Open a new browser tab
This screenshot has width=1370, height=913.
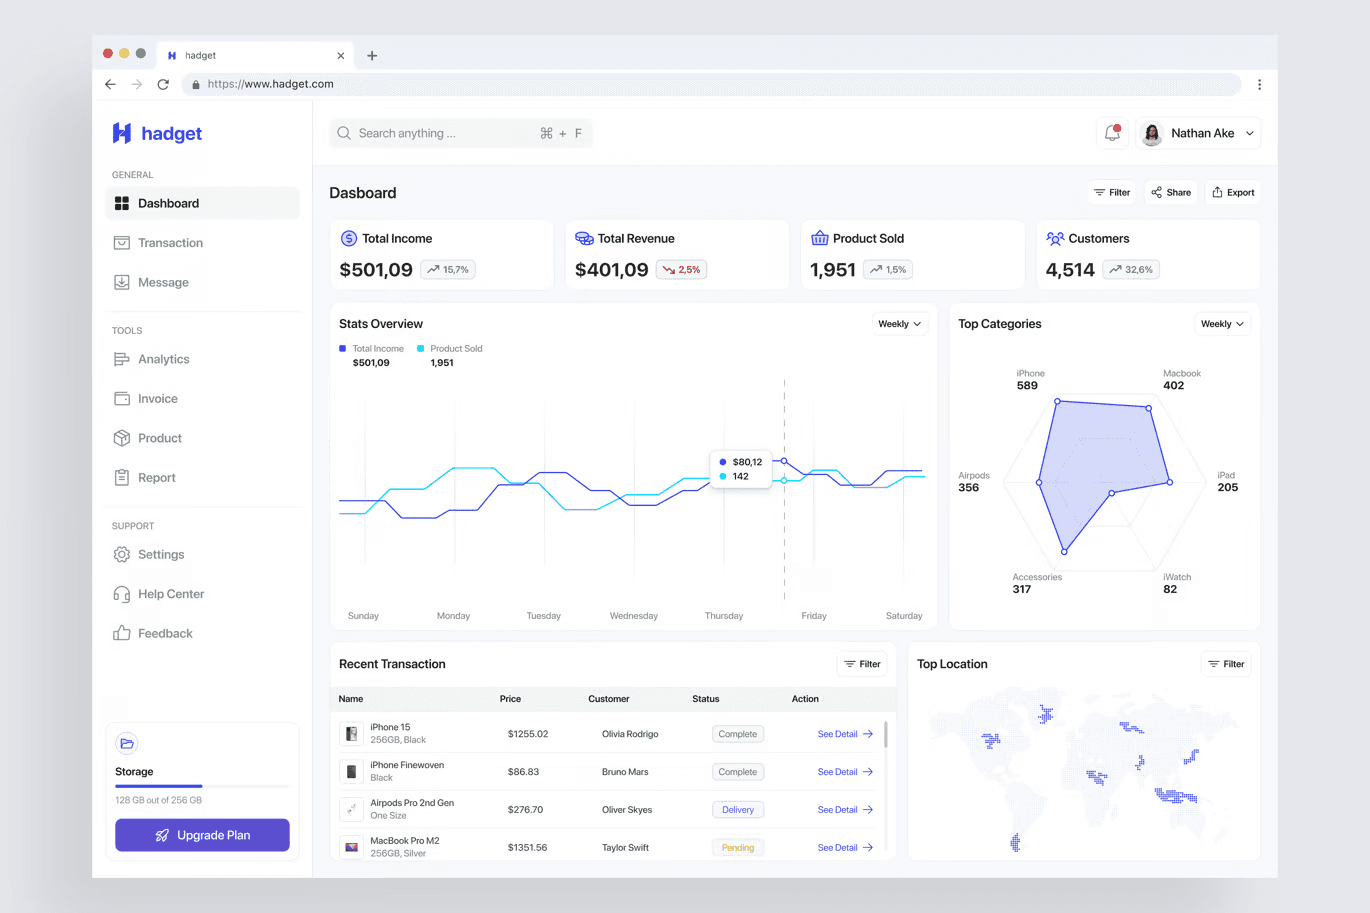(372, 56)
